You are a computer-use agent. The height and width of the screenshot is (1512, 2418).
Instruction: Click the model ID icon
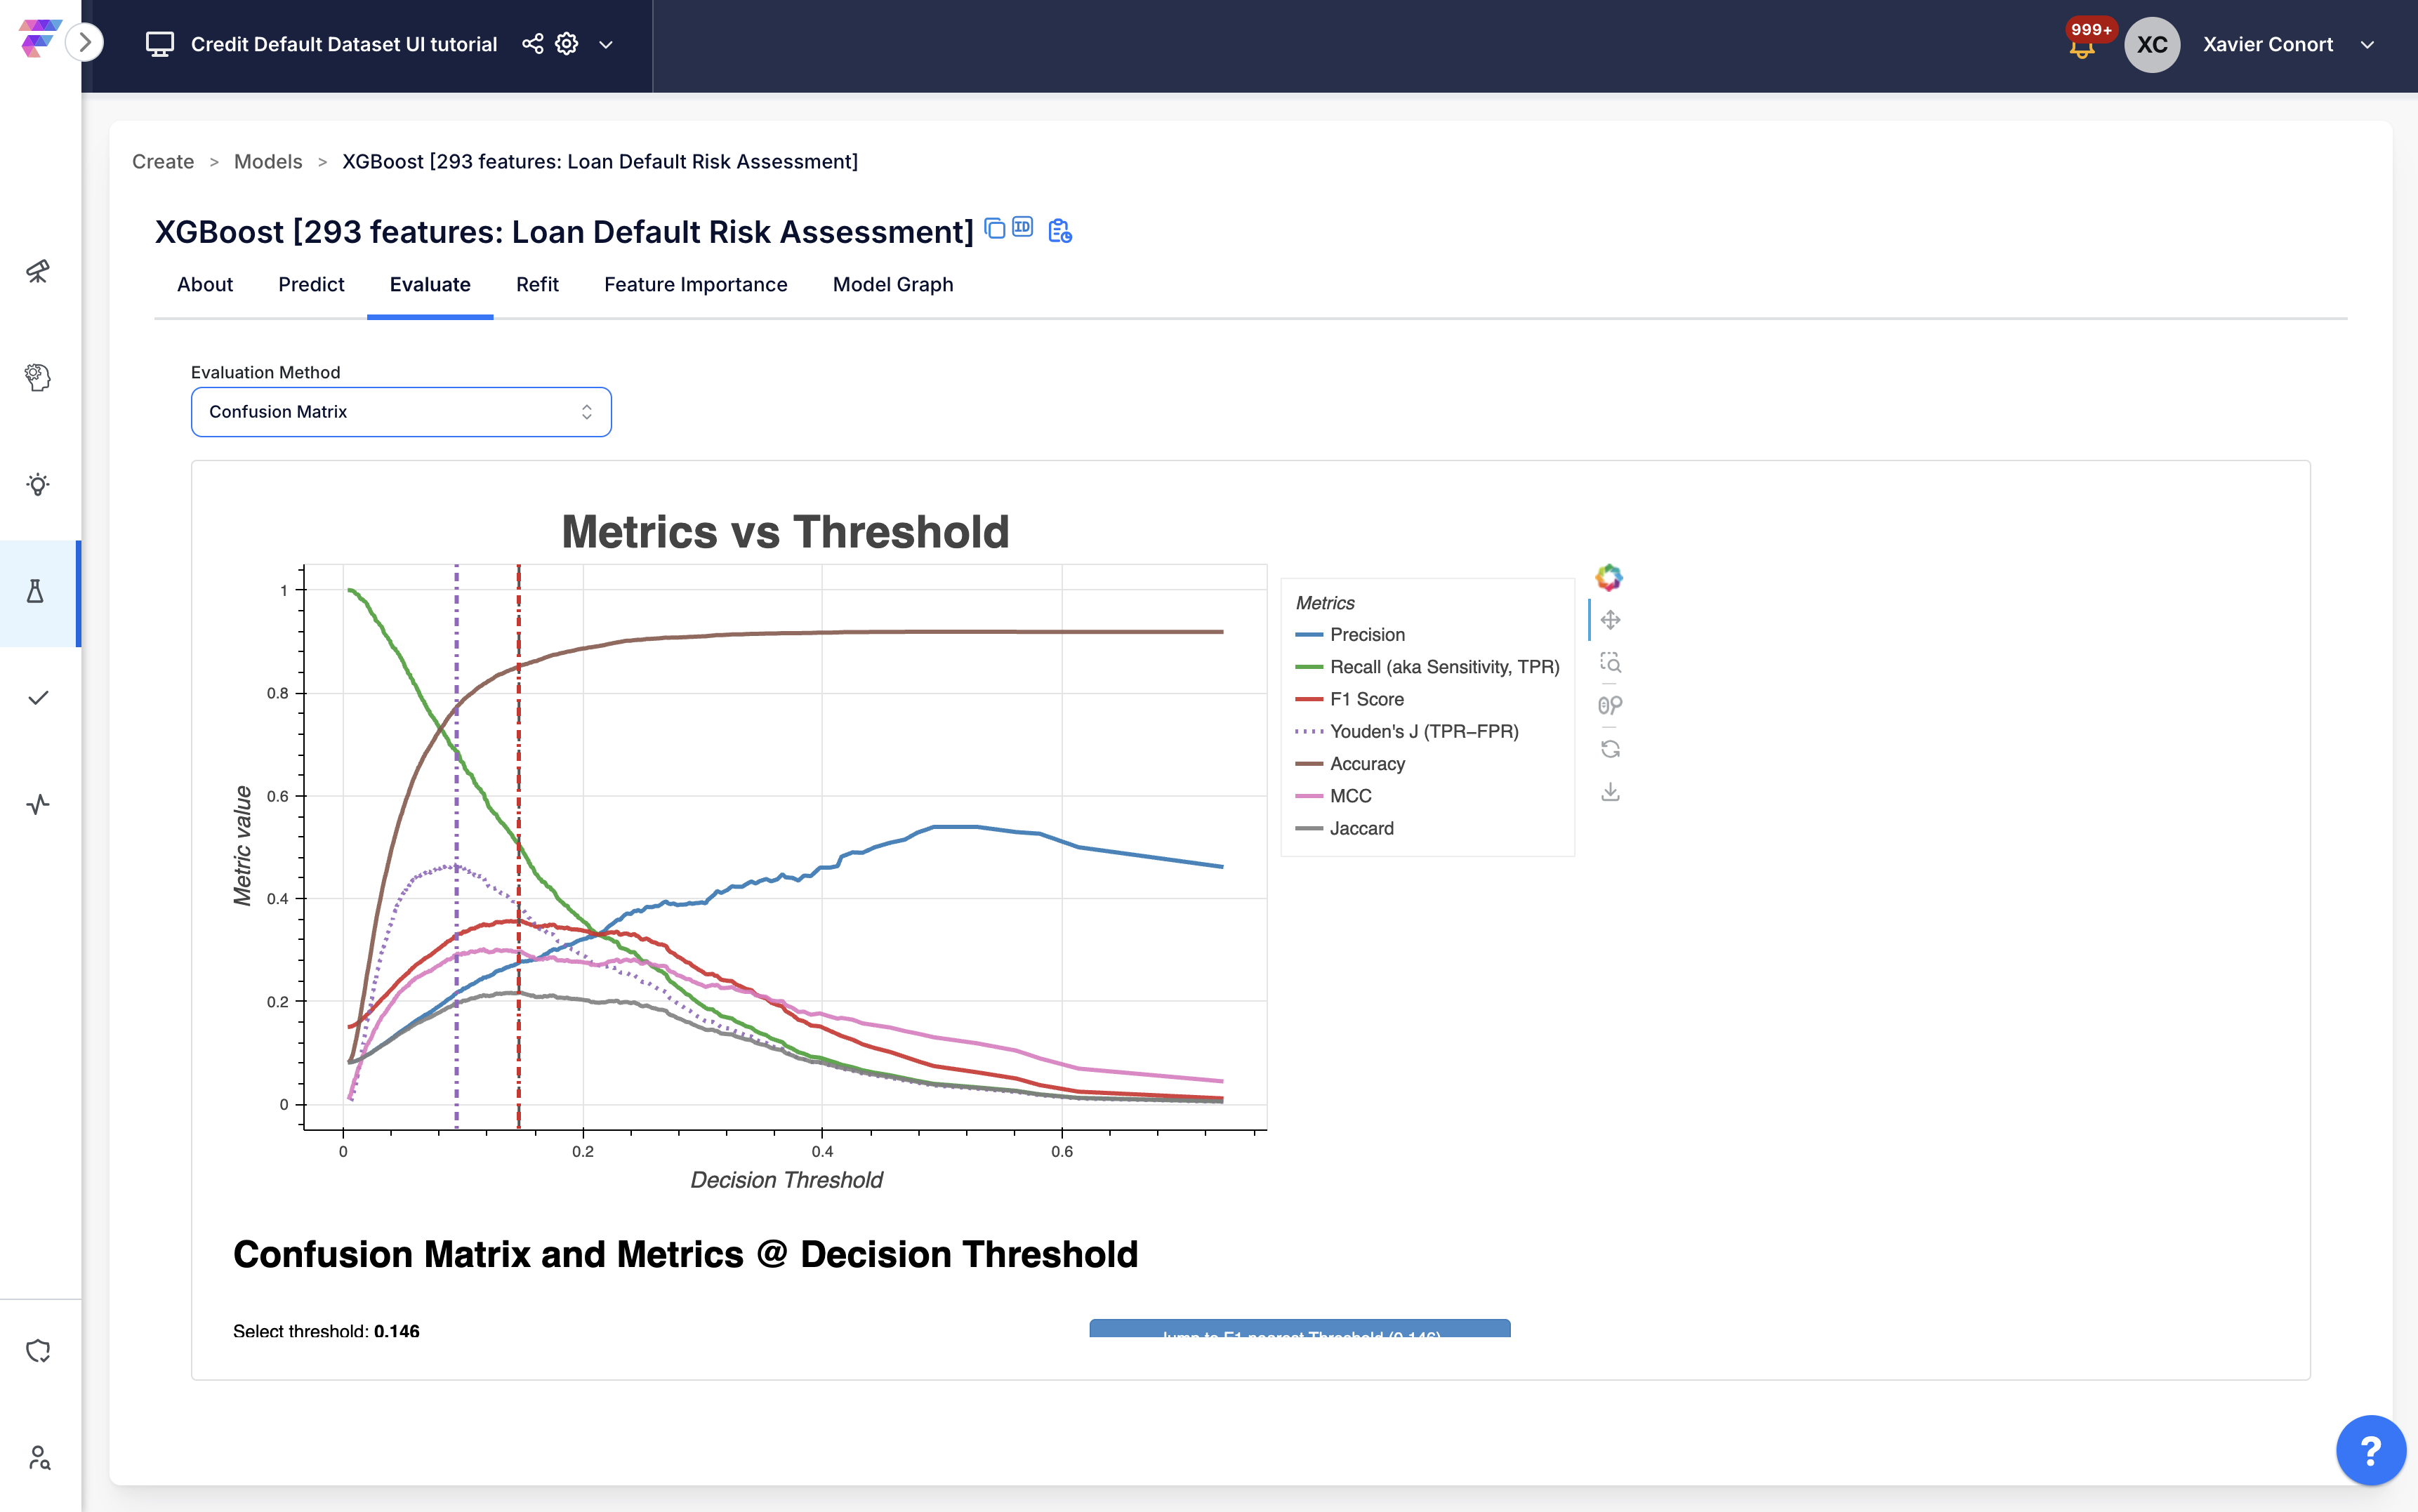click(x=1022, y=227)
